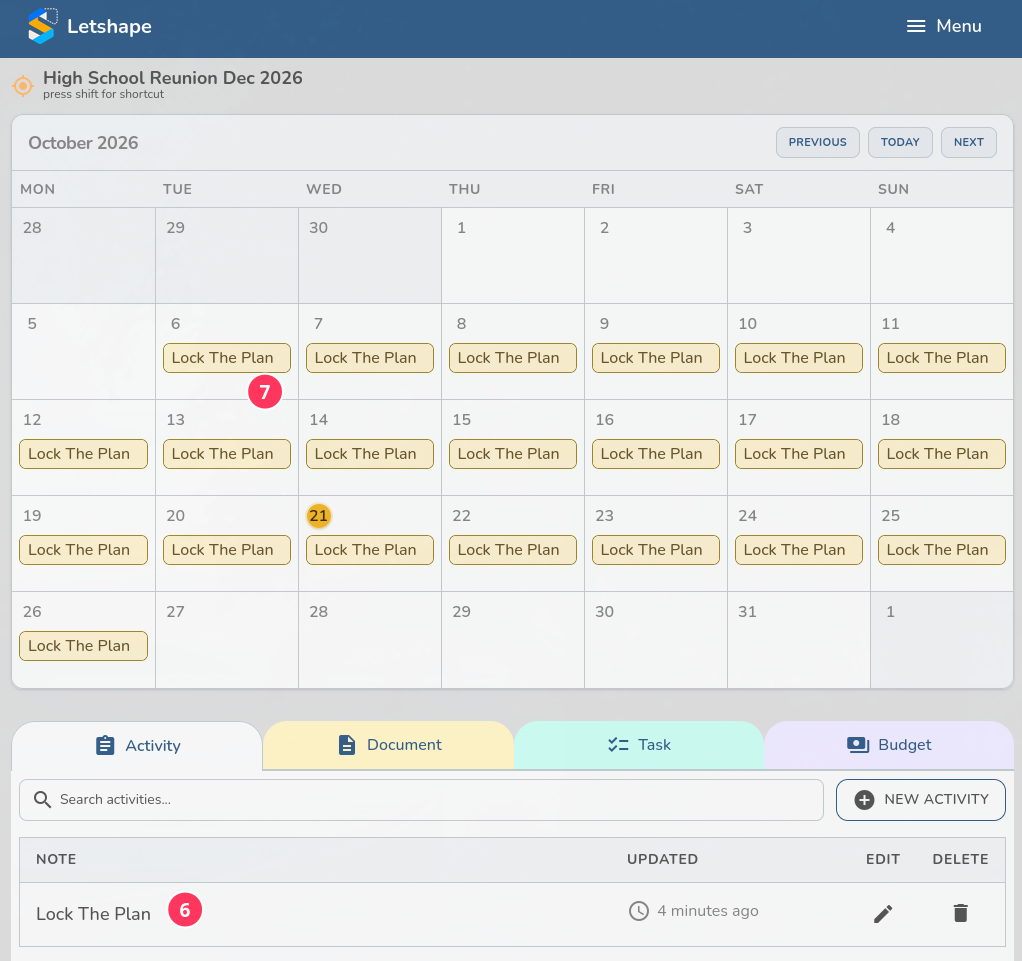Screen dimensions: 1022x961
Task: Click the clock icon next to 4 minutes ago
Action: point(638,911)
